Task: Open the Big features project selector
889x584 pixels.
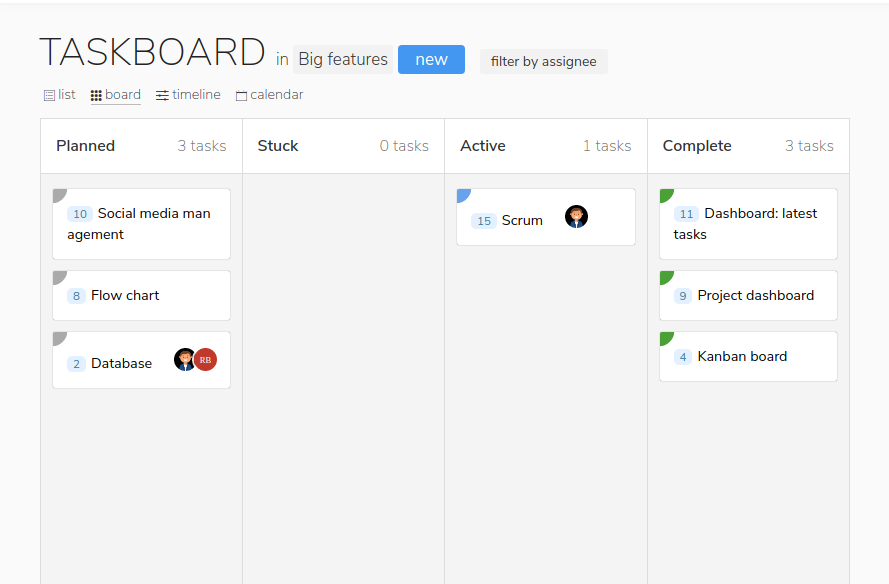Action: (x=343, y=60)
